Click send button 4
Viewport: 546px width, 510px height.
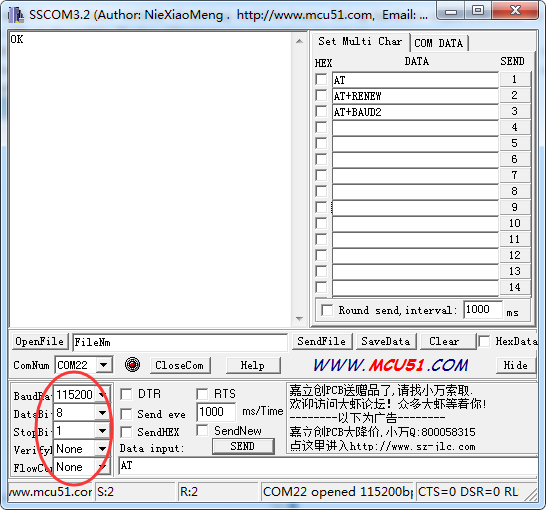coord(514,127)
